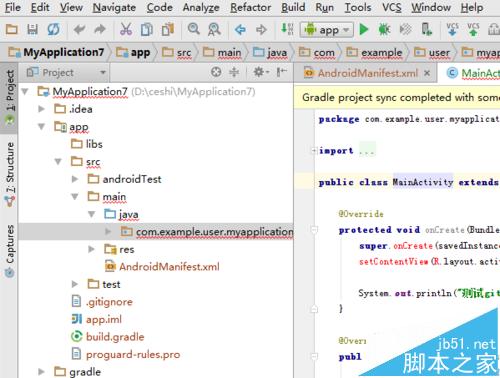Select app in the breadcrumb bar
Image resolution: width=500 pixels, height=378 pixels.
pos(133,52)
